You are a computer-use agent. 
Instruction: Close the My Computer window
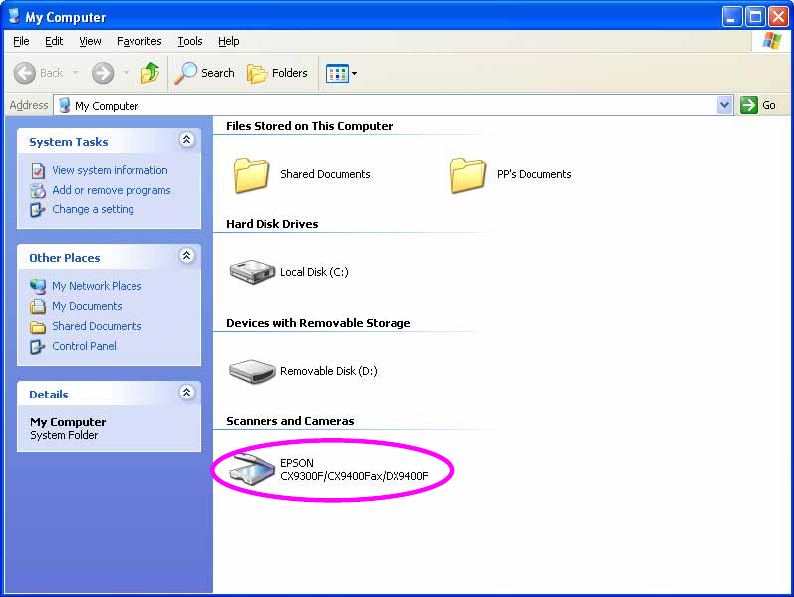pyautogui.click(x=778, y=17)
